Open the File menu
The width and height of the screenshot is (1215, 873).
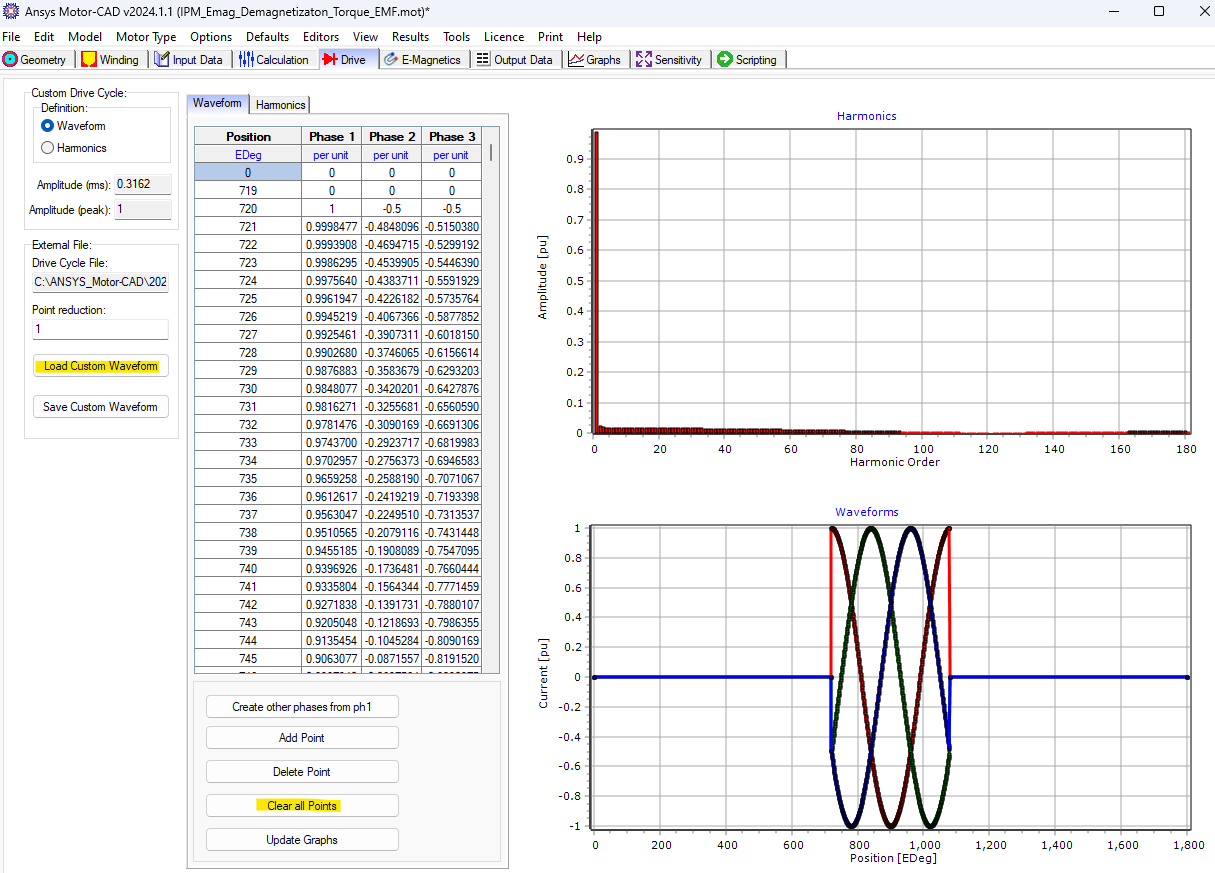pos(11,37)
